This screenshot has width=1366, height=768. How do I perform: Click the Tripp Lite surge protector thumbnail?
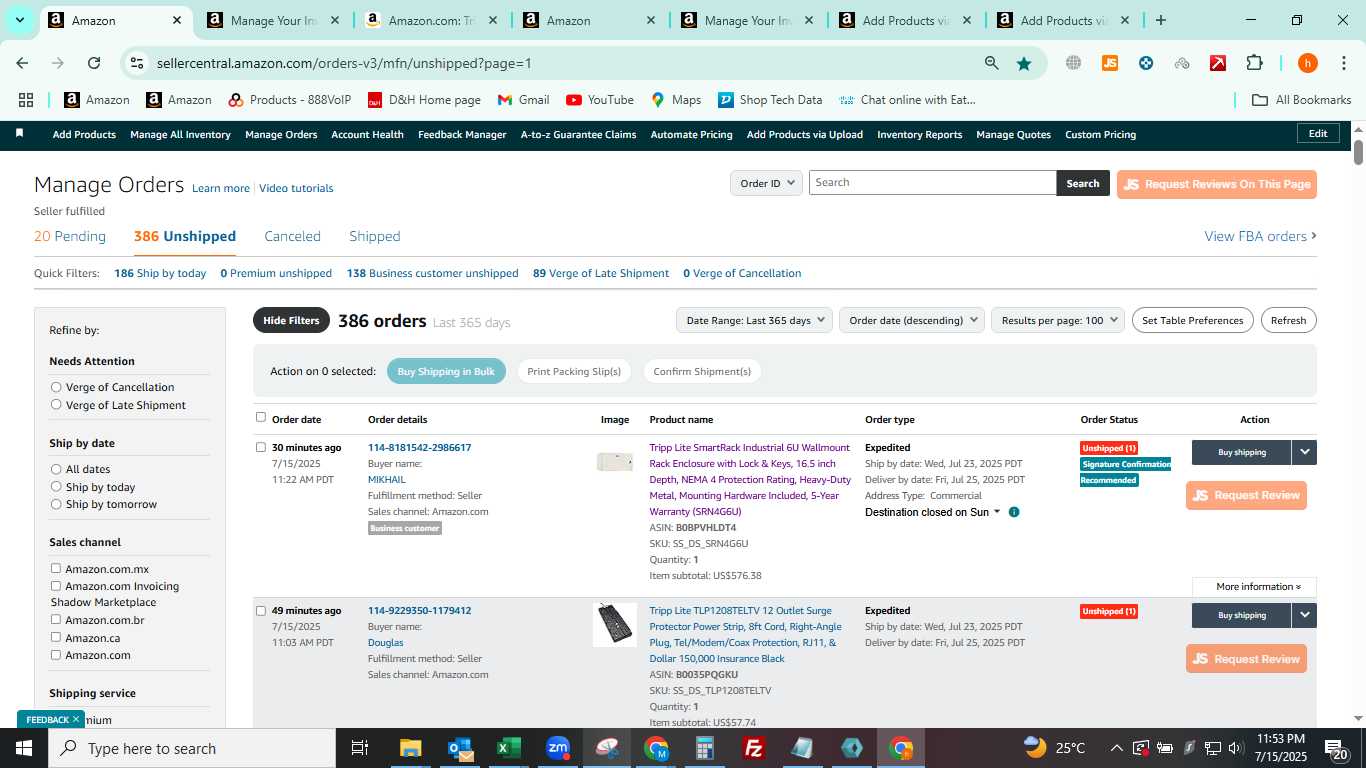614,624
